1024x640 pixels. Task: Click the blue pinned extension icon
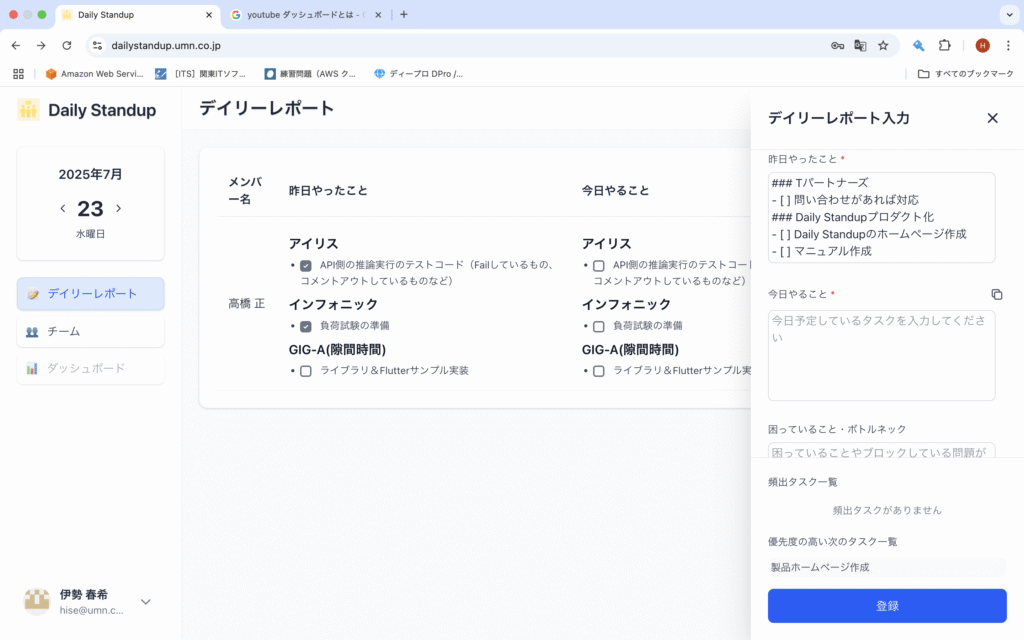[x=918, y=45]
